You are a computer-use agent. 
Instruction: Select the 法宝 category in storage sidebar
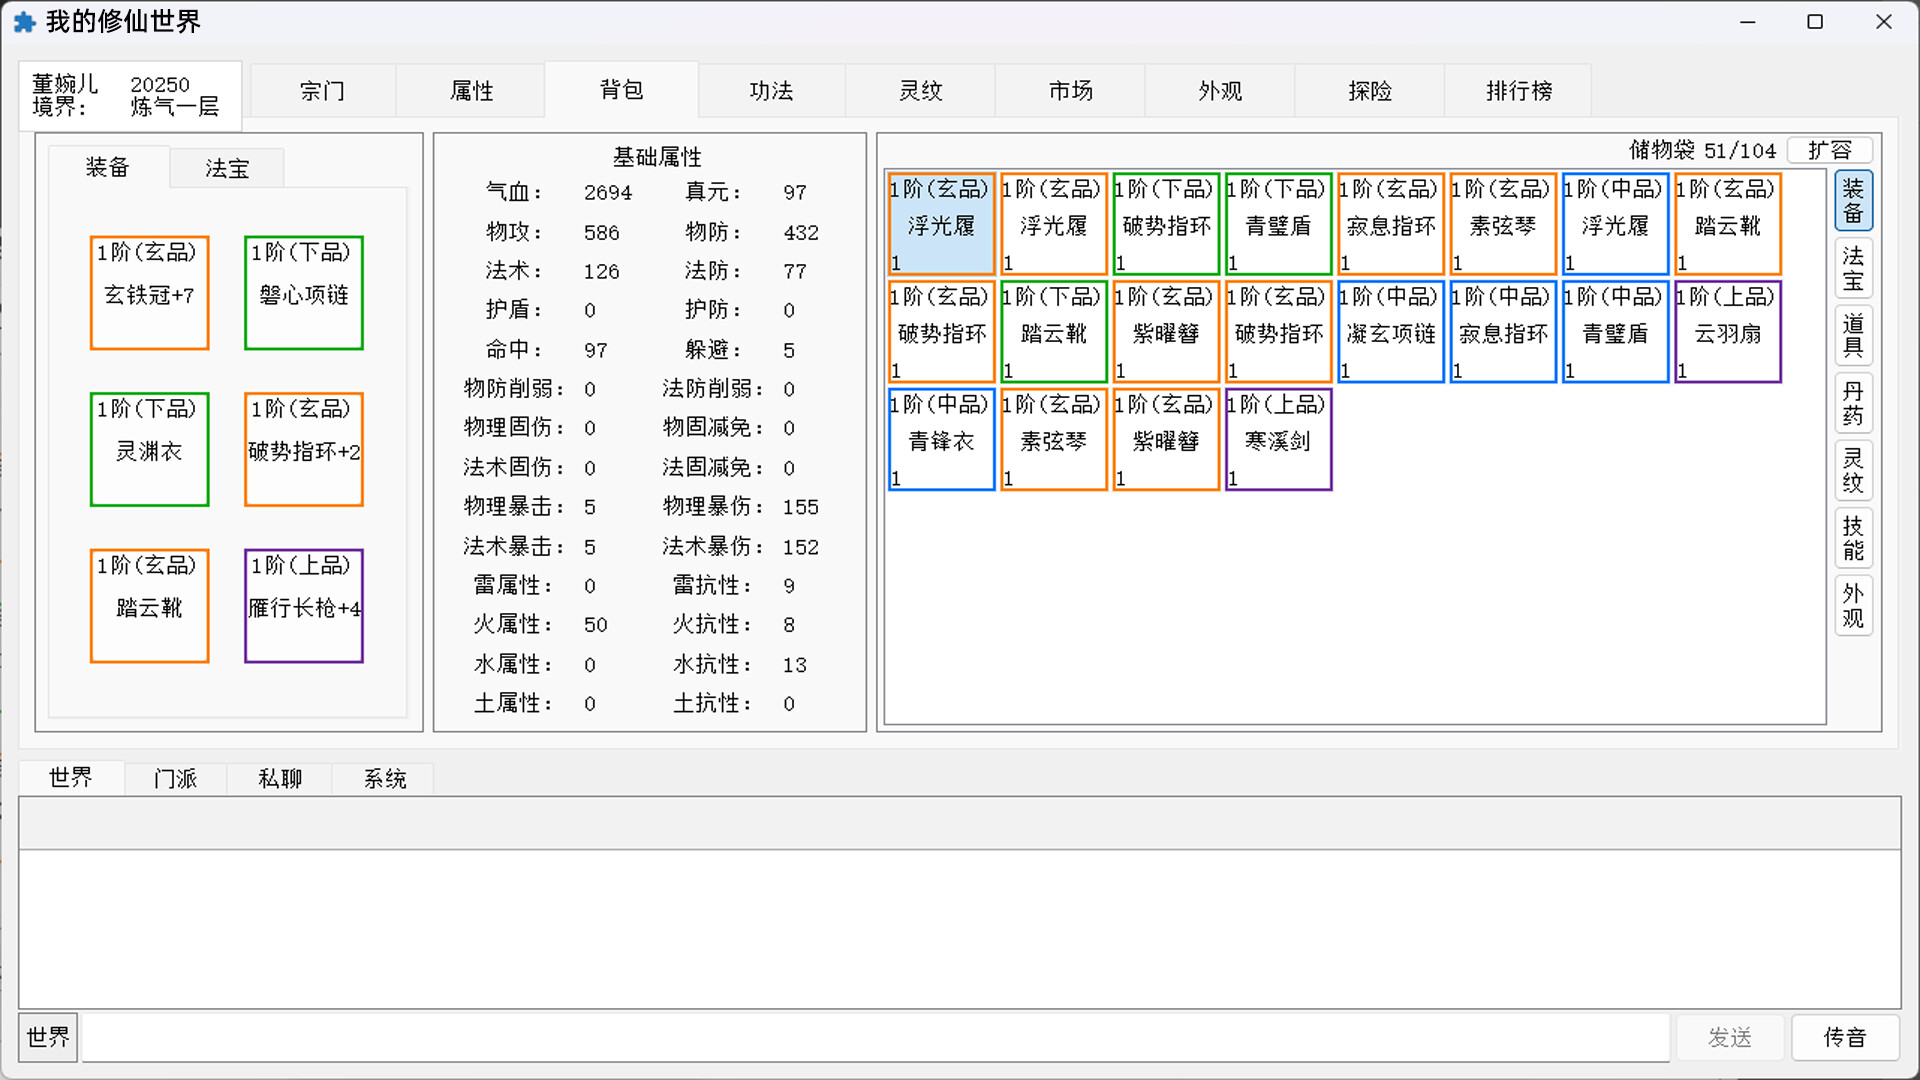(x=1852, y=267)
